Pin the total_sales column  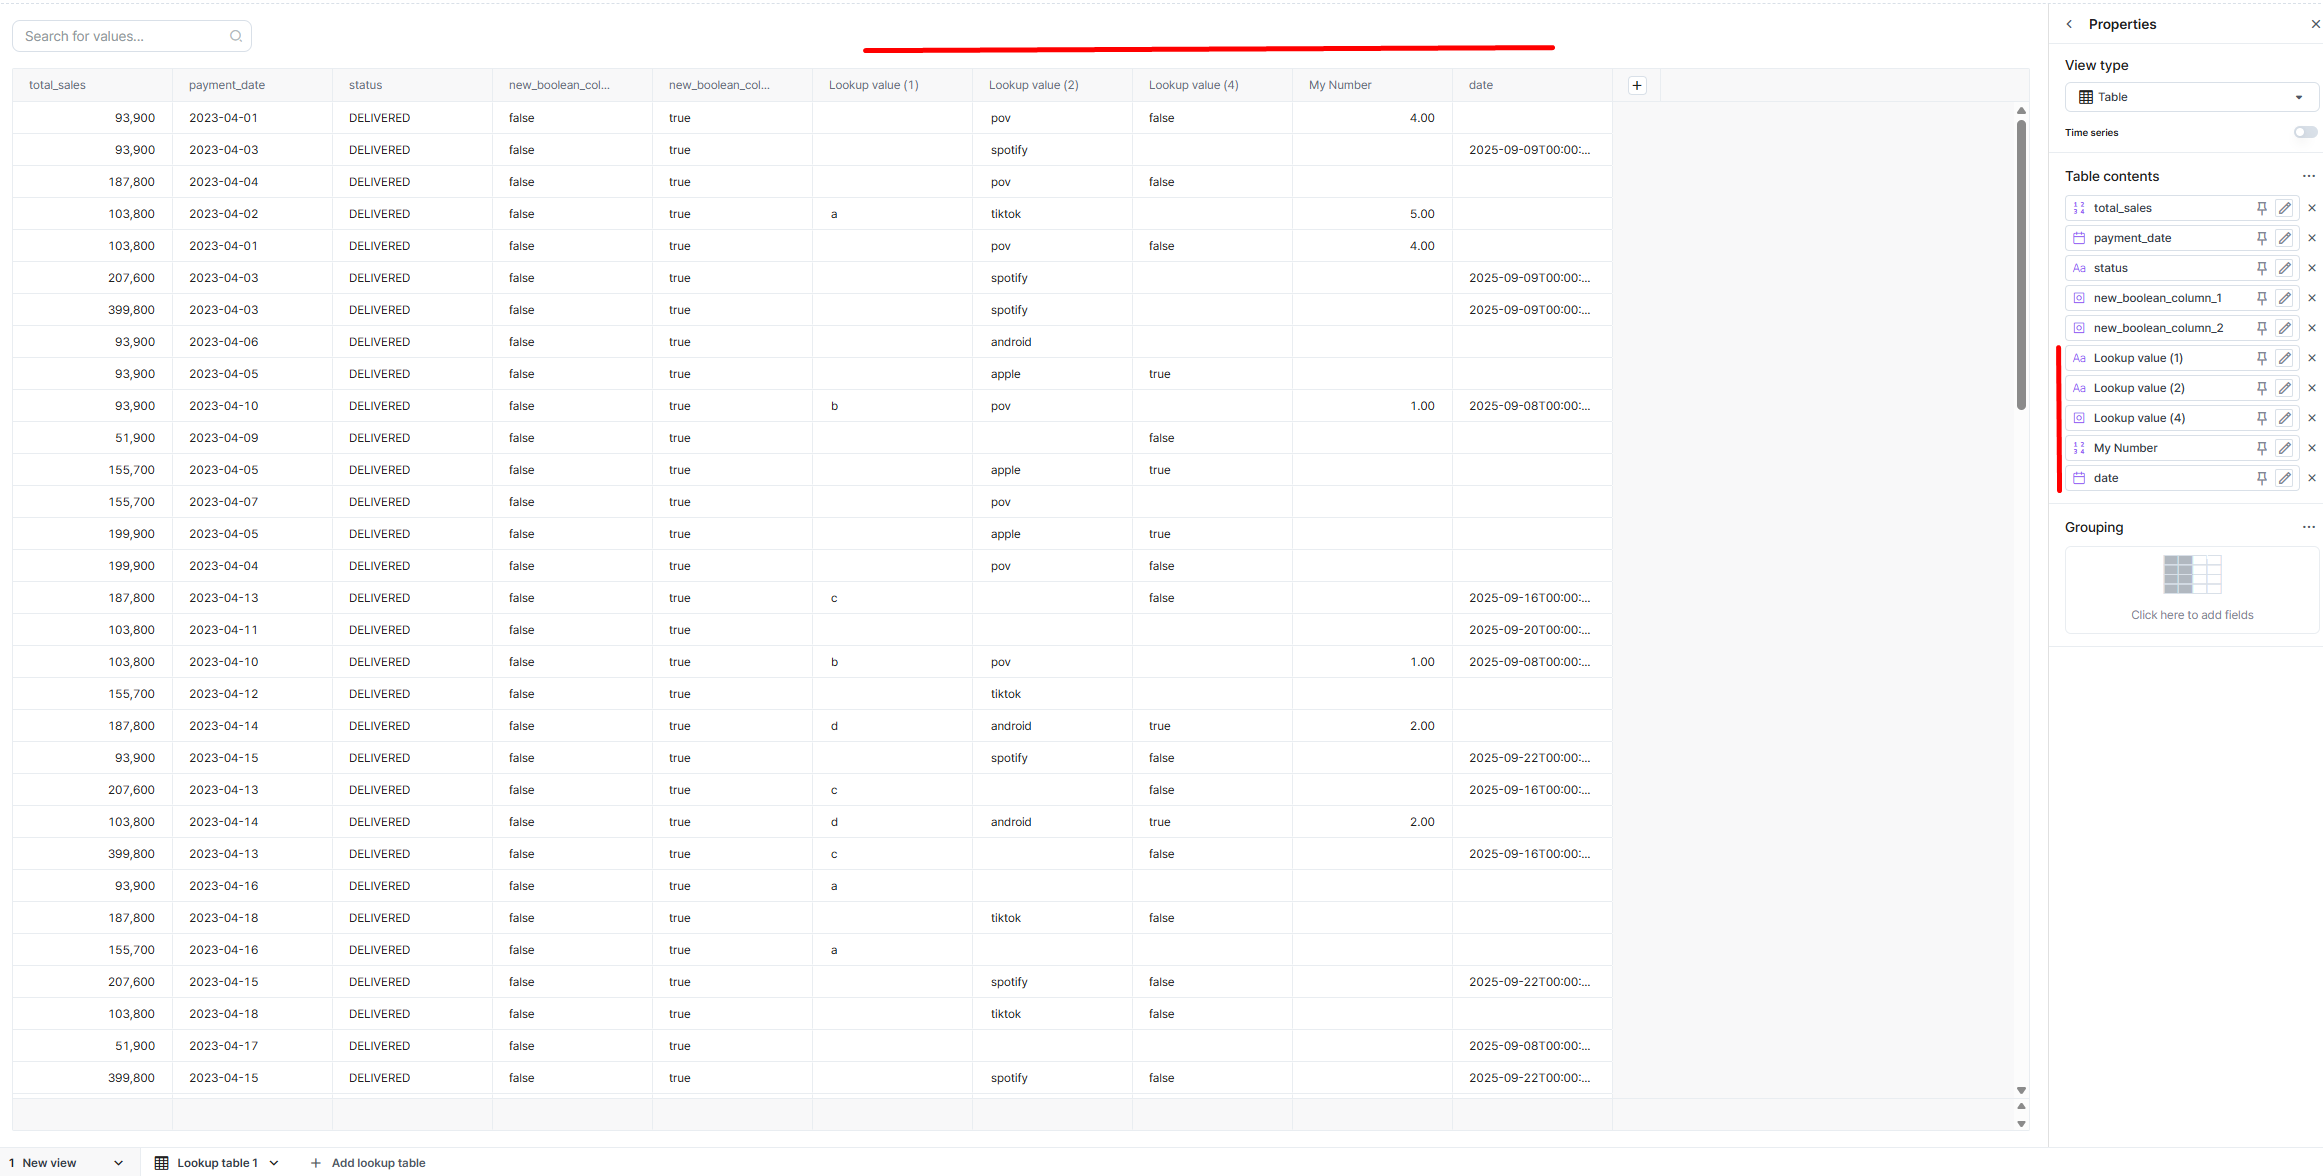[2261, 208]
